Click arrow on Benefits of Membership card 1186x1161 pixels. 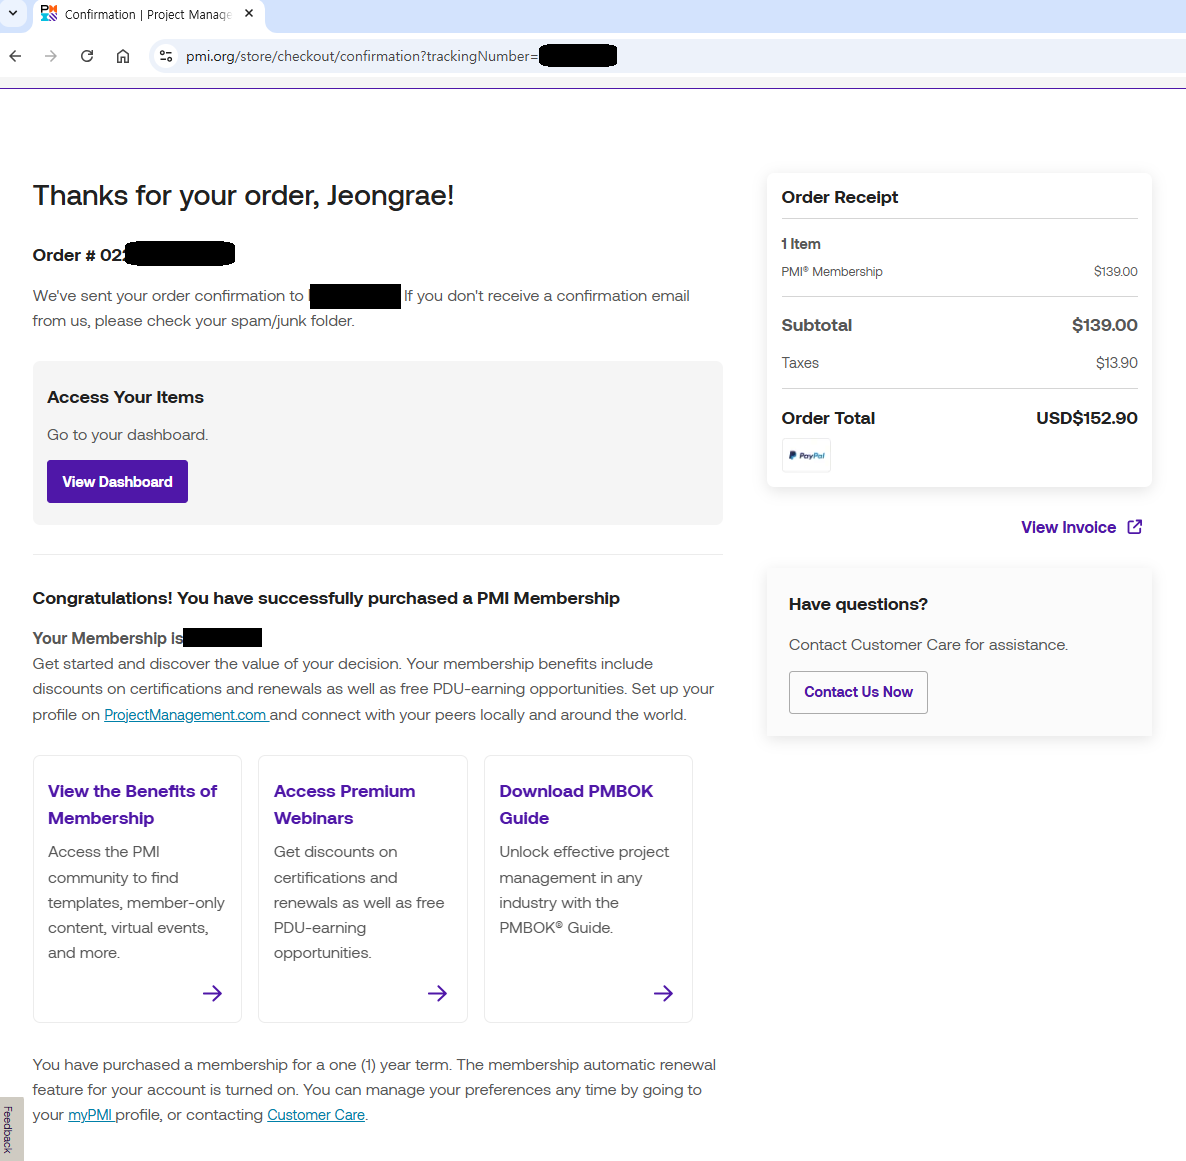(213, 993)
